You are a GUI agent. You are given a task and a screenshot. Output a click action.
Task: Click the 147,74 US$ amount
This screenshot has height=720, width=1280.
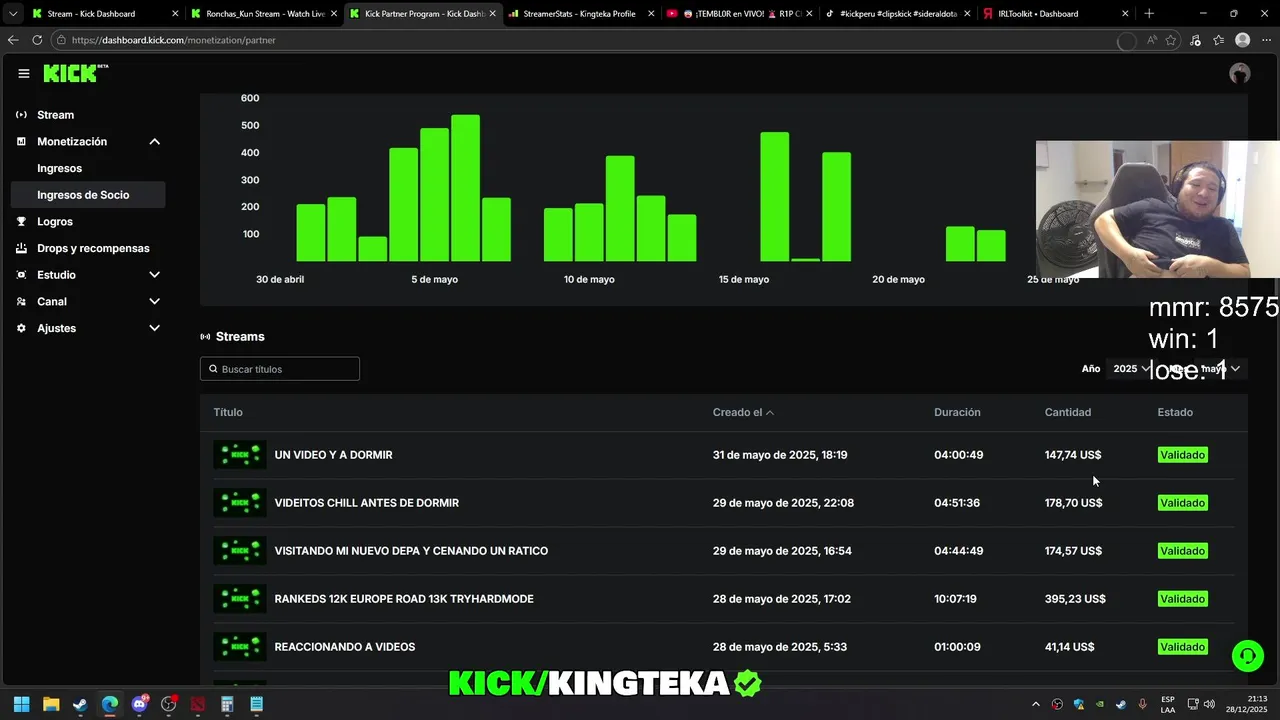click(1073, 455)
